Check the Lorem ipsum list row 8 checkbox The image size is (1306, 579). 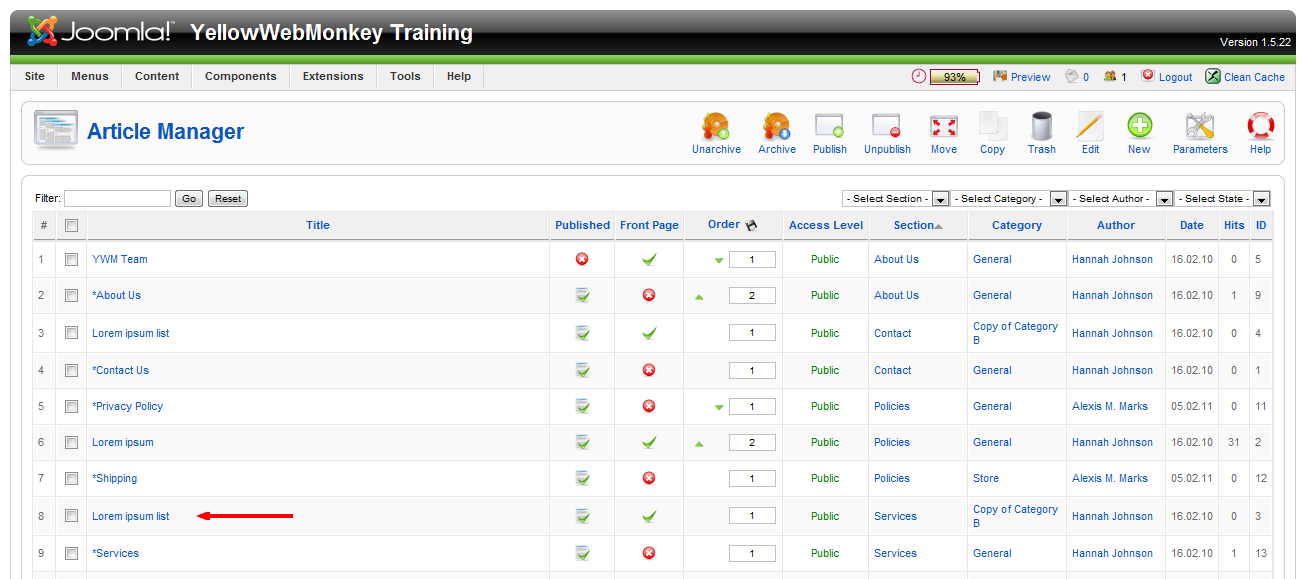pos(71,516)
